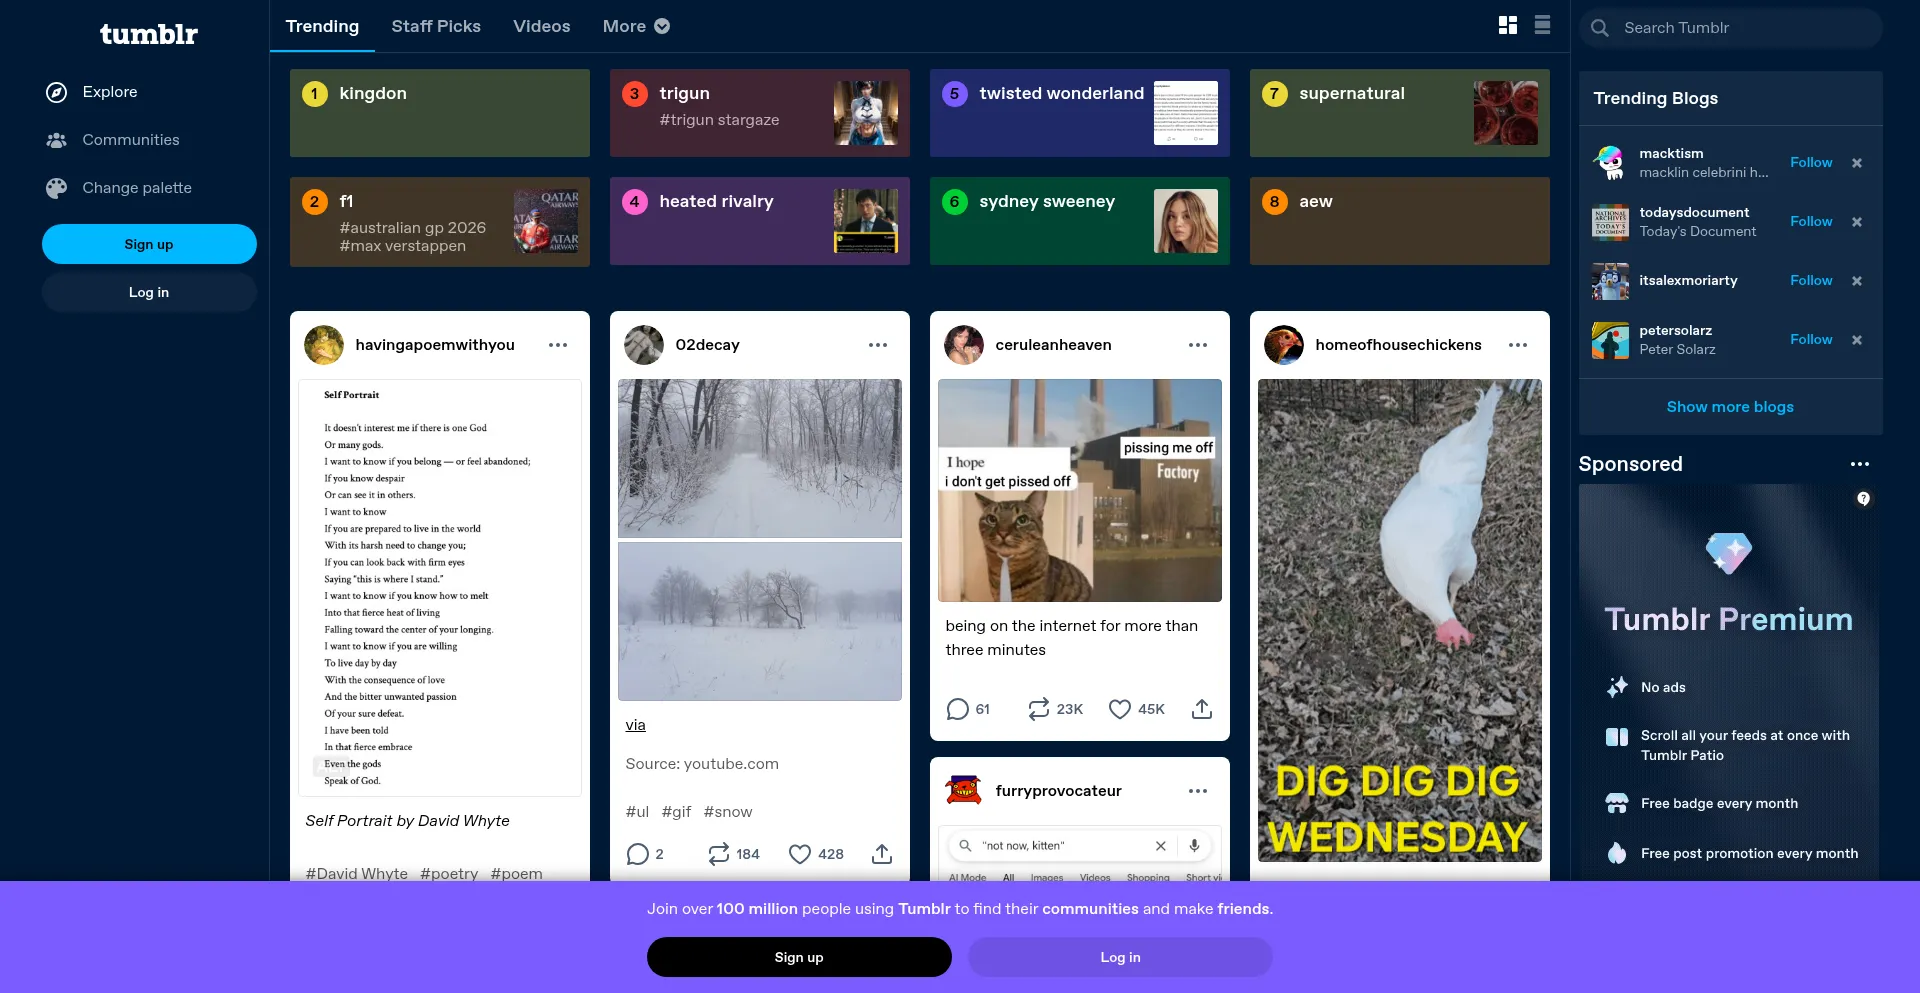Open the twisted wonderland trending topic
Image resolution: width=1920 pixels, height=993 pixels.
[x=1080, y=113]
